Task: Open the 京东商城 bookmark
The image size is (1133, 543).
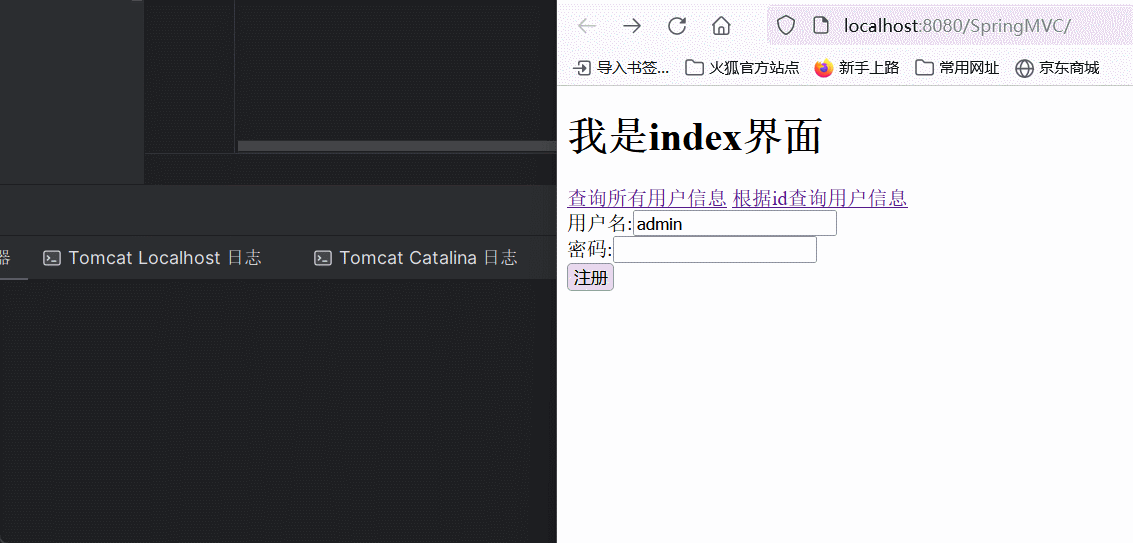Action: (x=1057, y=68)
